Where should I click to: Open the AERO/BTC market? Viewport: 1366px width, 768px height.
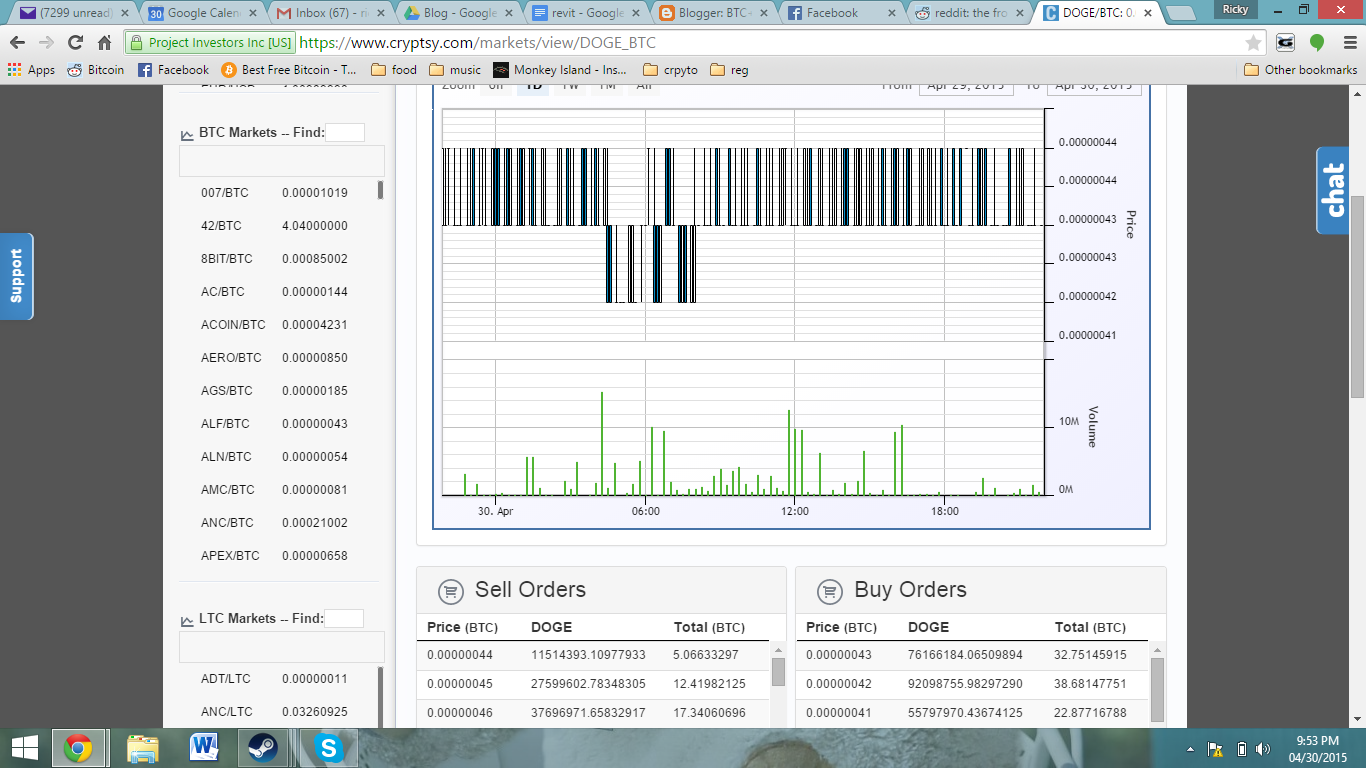(230, 358)
